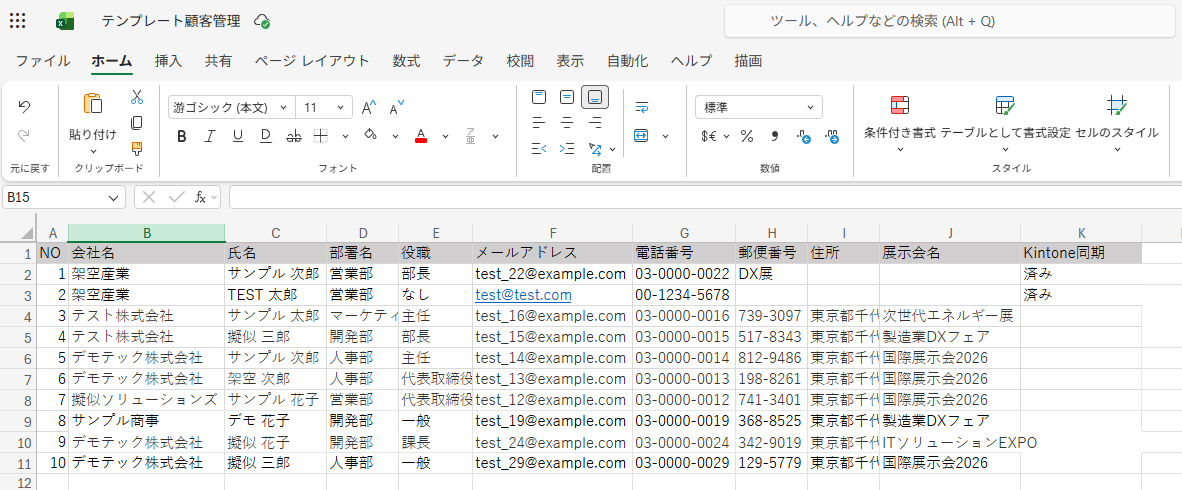The width and height of the screenshot is (1182, 490).
Task: Click the cloud saved status icon
Action: point(262,21)
